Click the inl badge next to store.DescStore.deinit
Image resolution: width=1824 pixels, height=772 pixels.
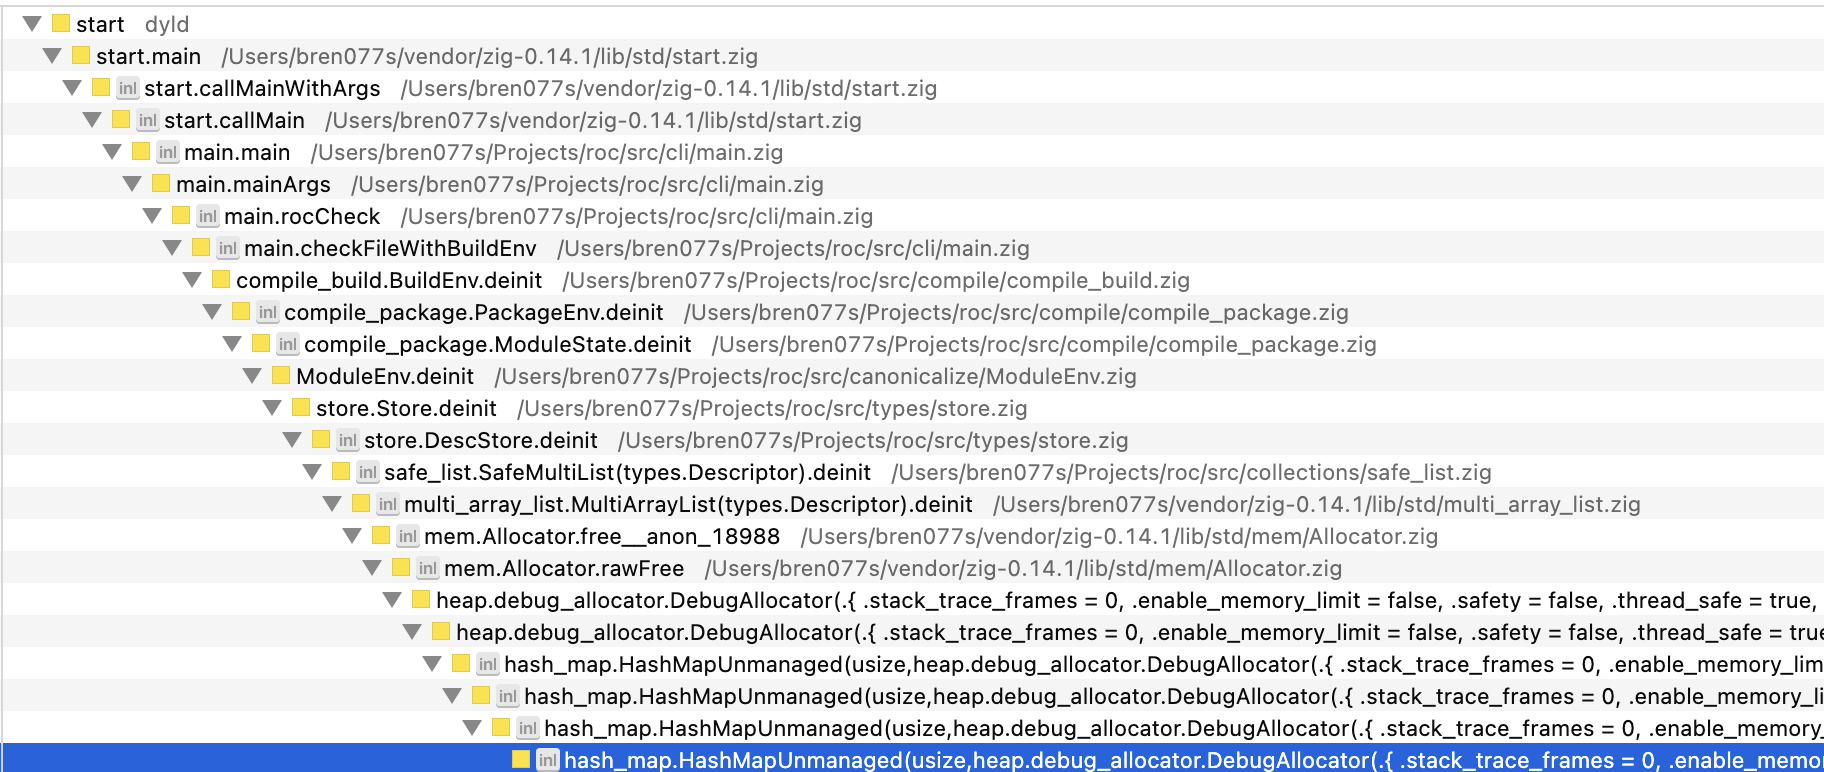point(348,440)
